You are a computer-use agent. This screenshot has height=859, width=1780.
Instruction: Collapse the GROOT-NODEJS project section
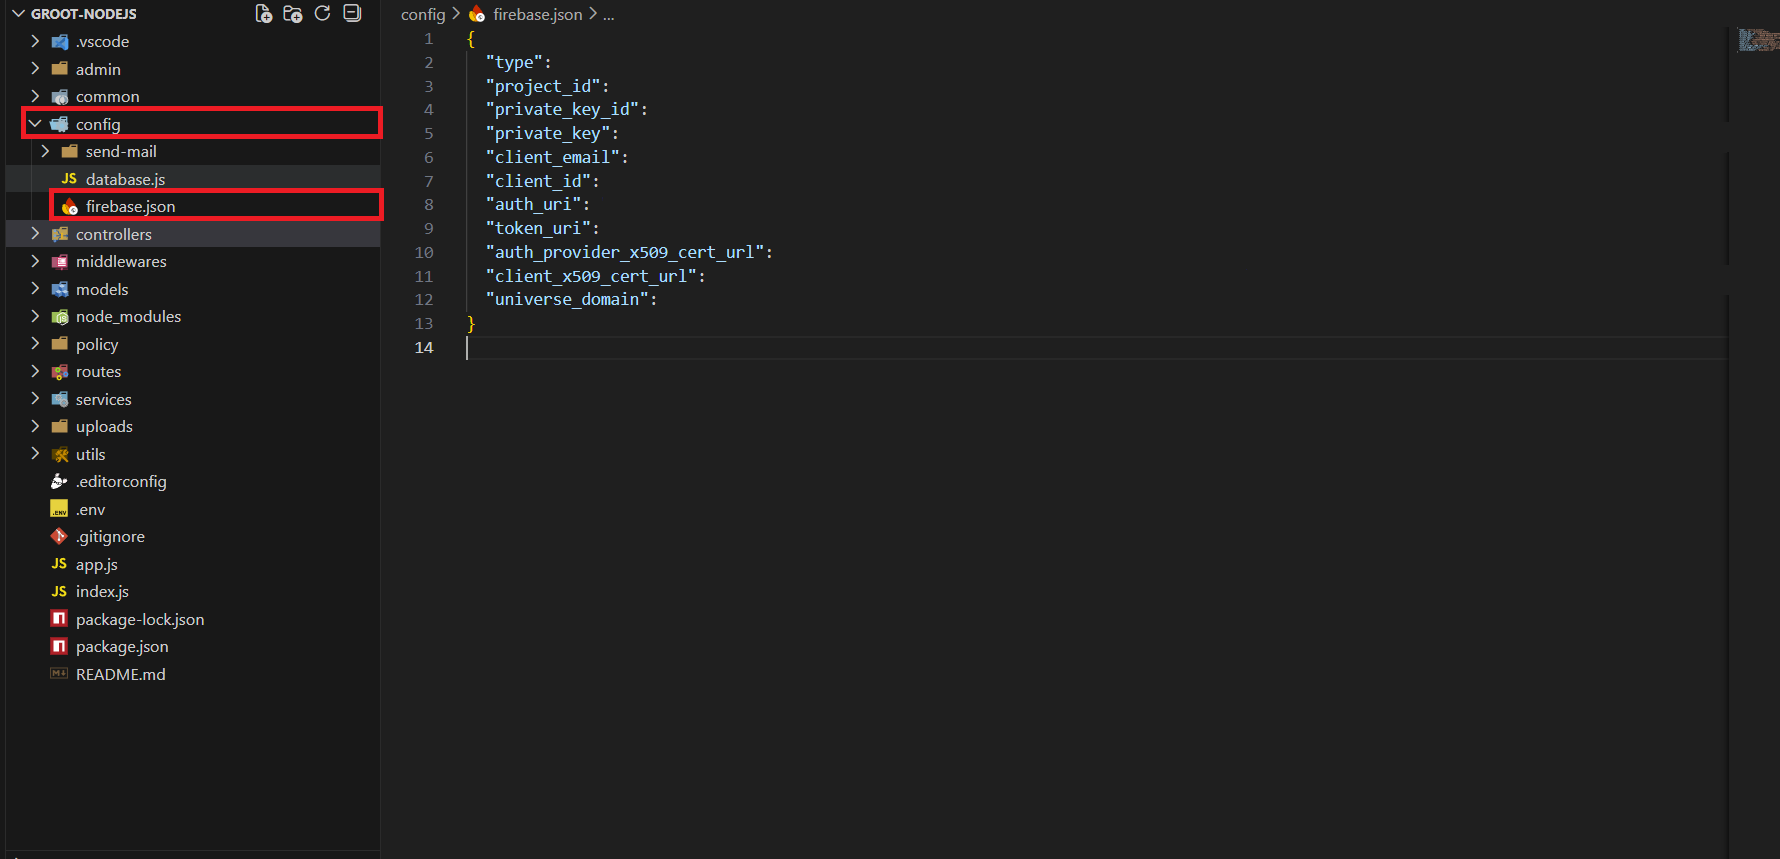click(18, 14)
